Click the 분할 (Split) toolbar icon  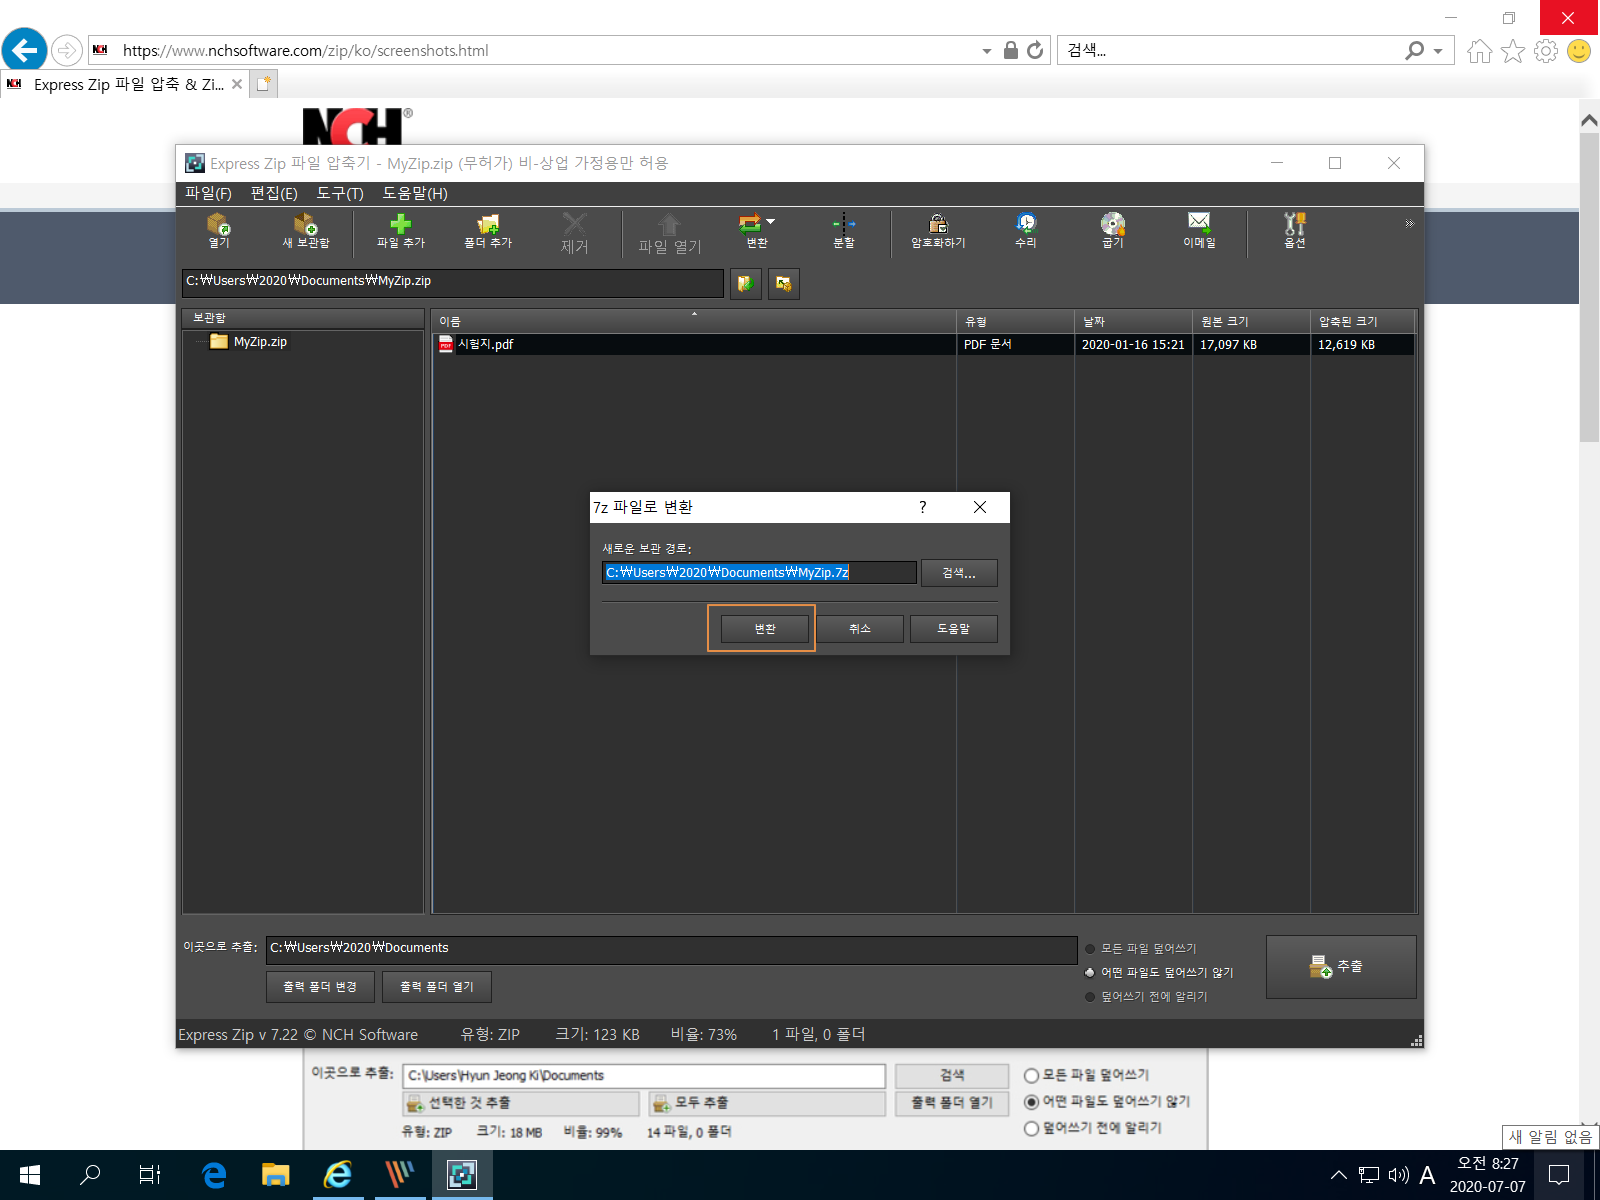(x=844, y=231)
